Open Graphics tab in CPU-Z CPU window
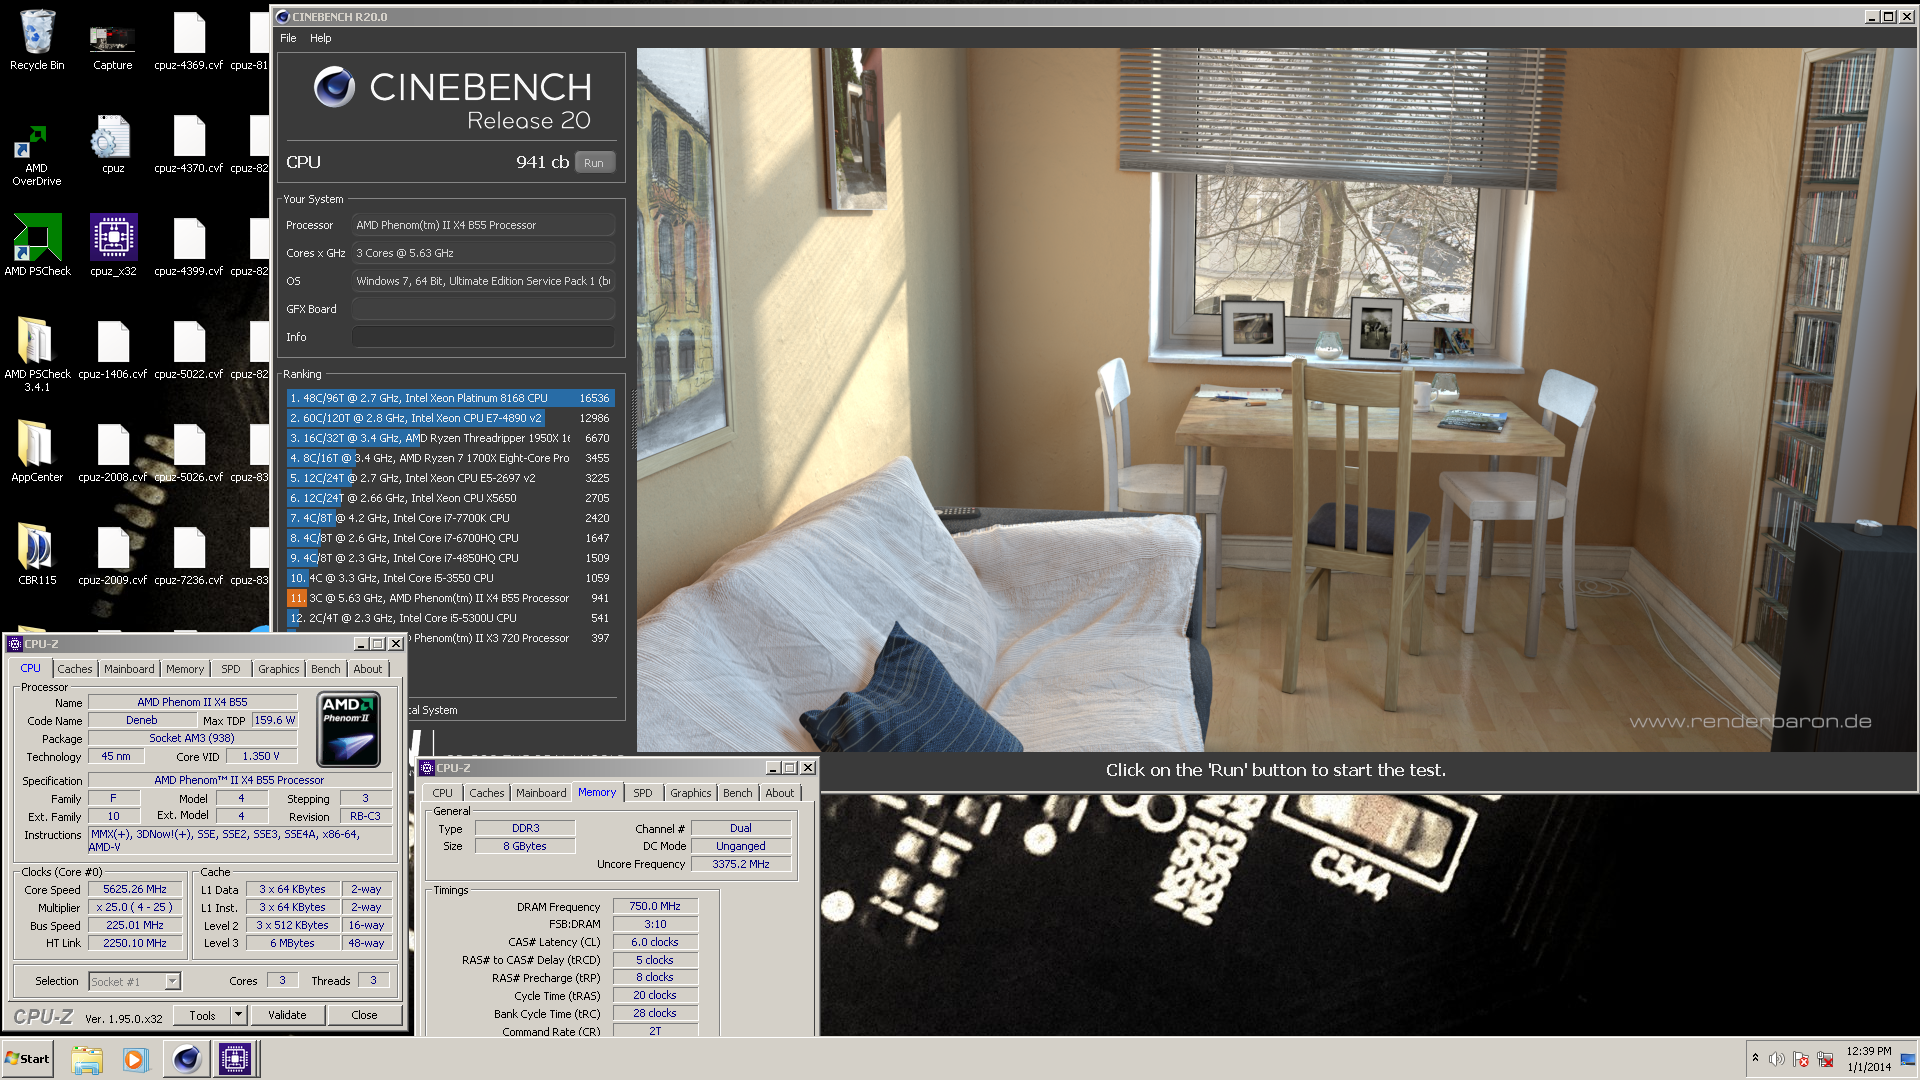The image size is (1920, 1080). tap(278, 669)
